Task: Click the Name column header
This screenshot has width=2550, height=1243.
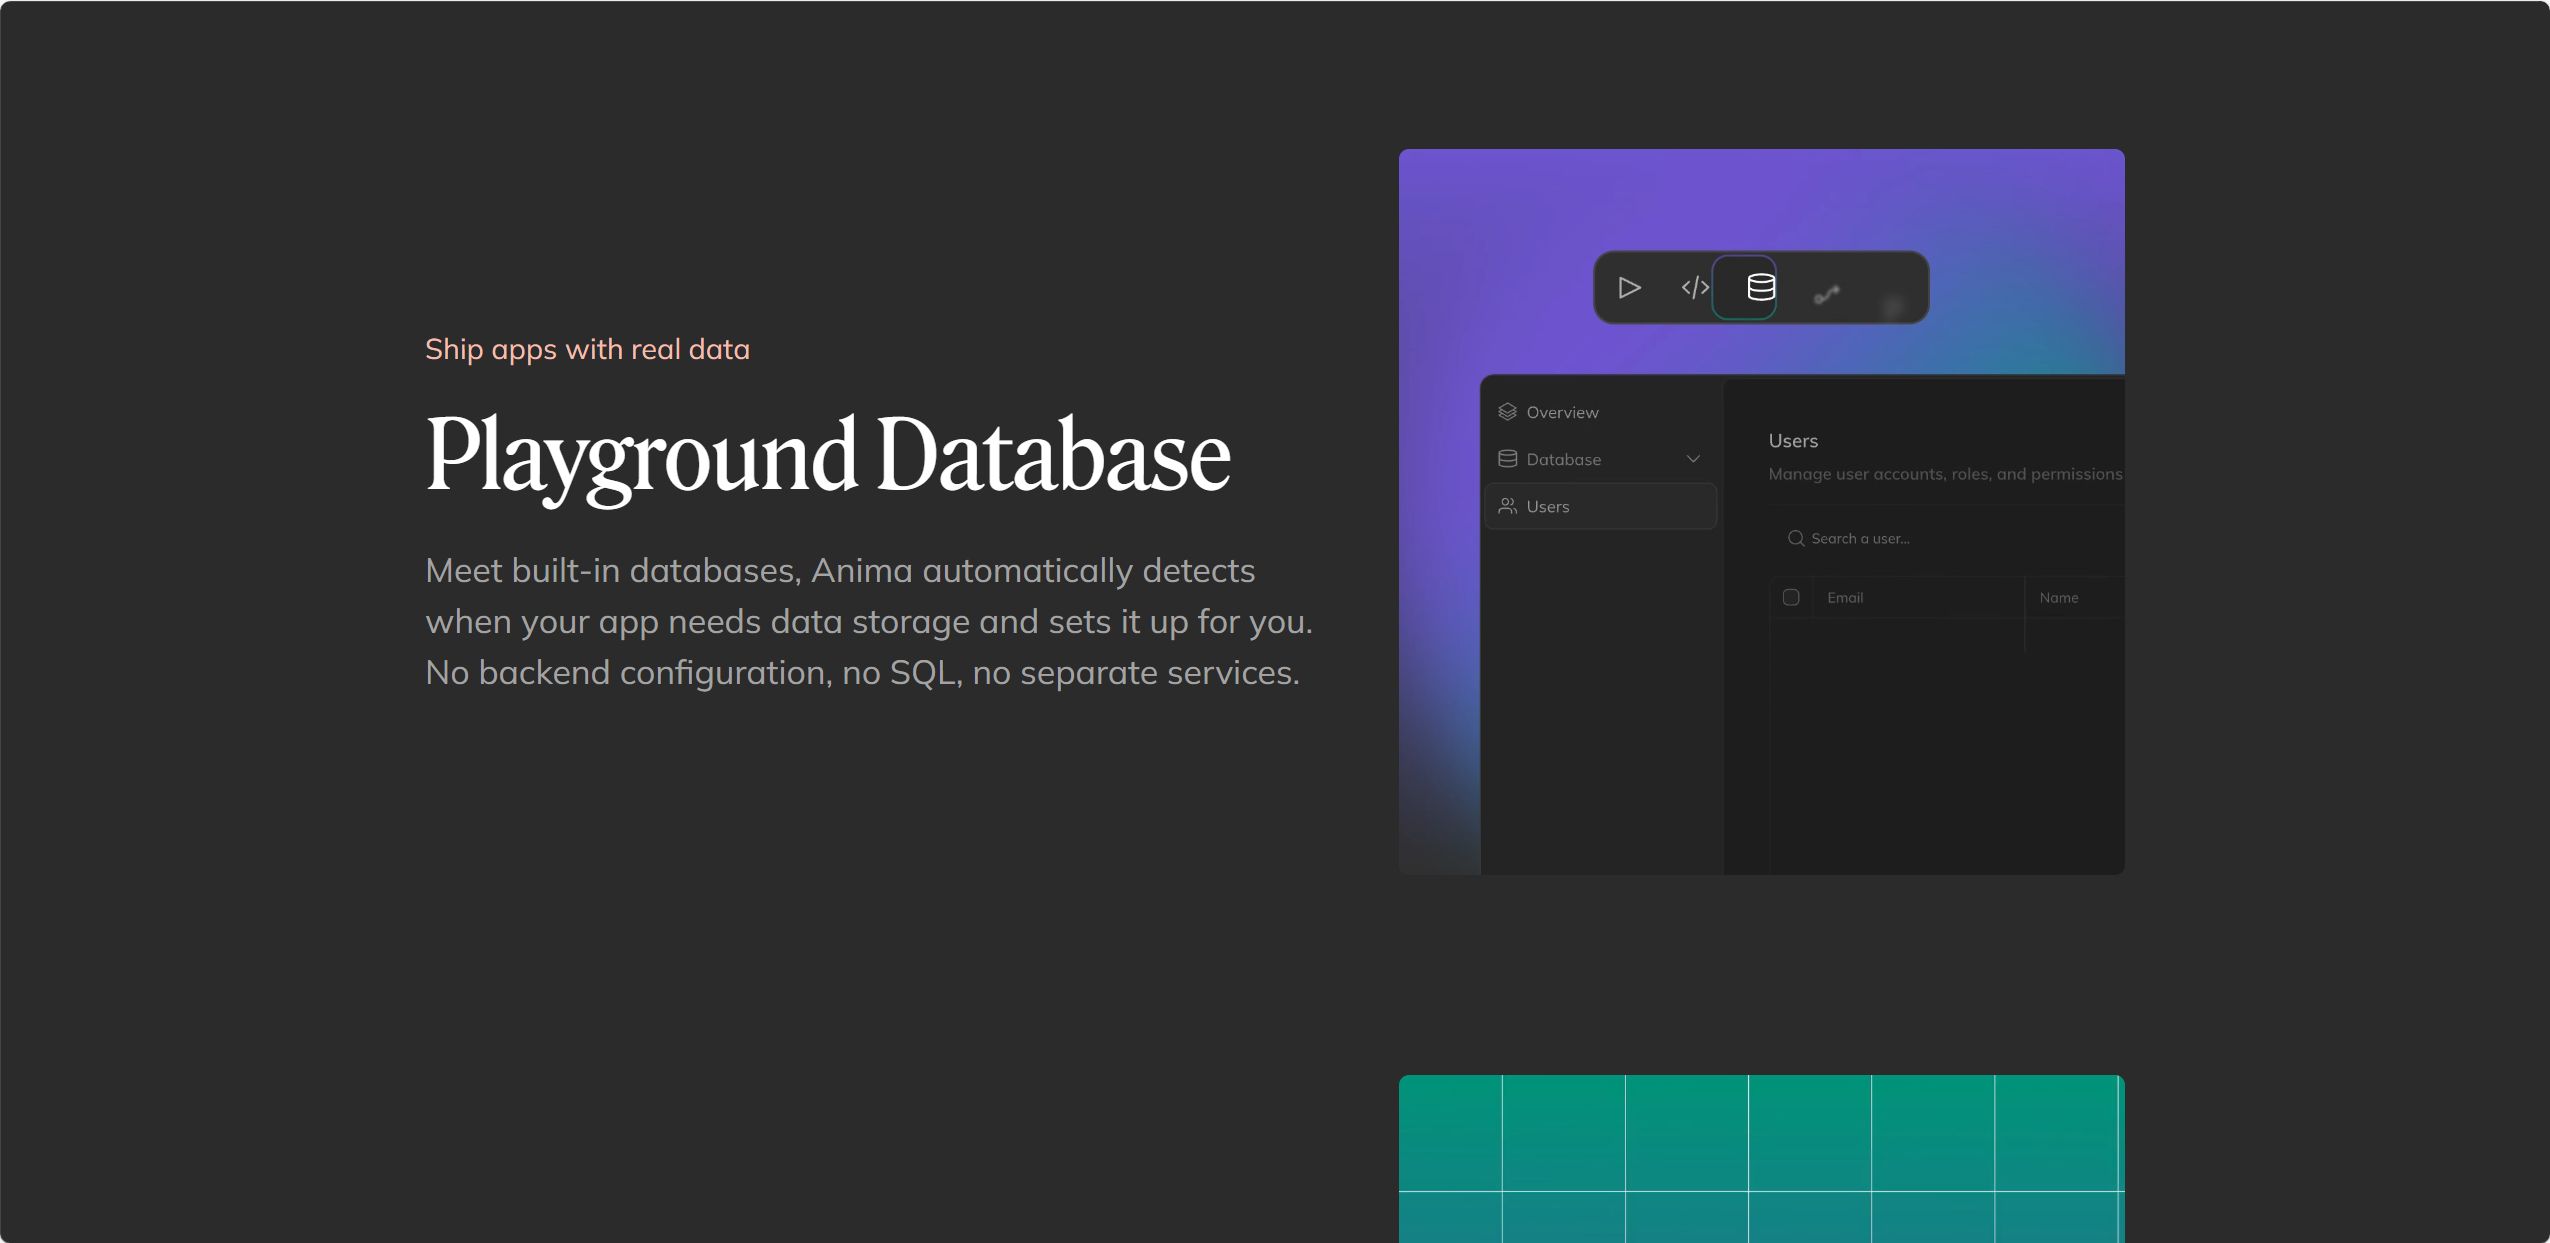Action: (x=2059, y=597)
